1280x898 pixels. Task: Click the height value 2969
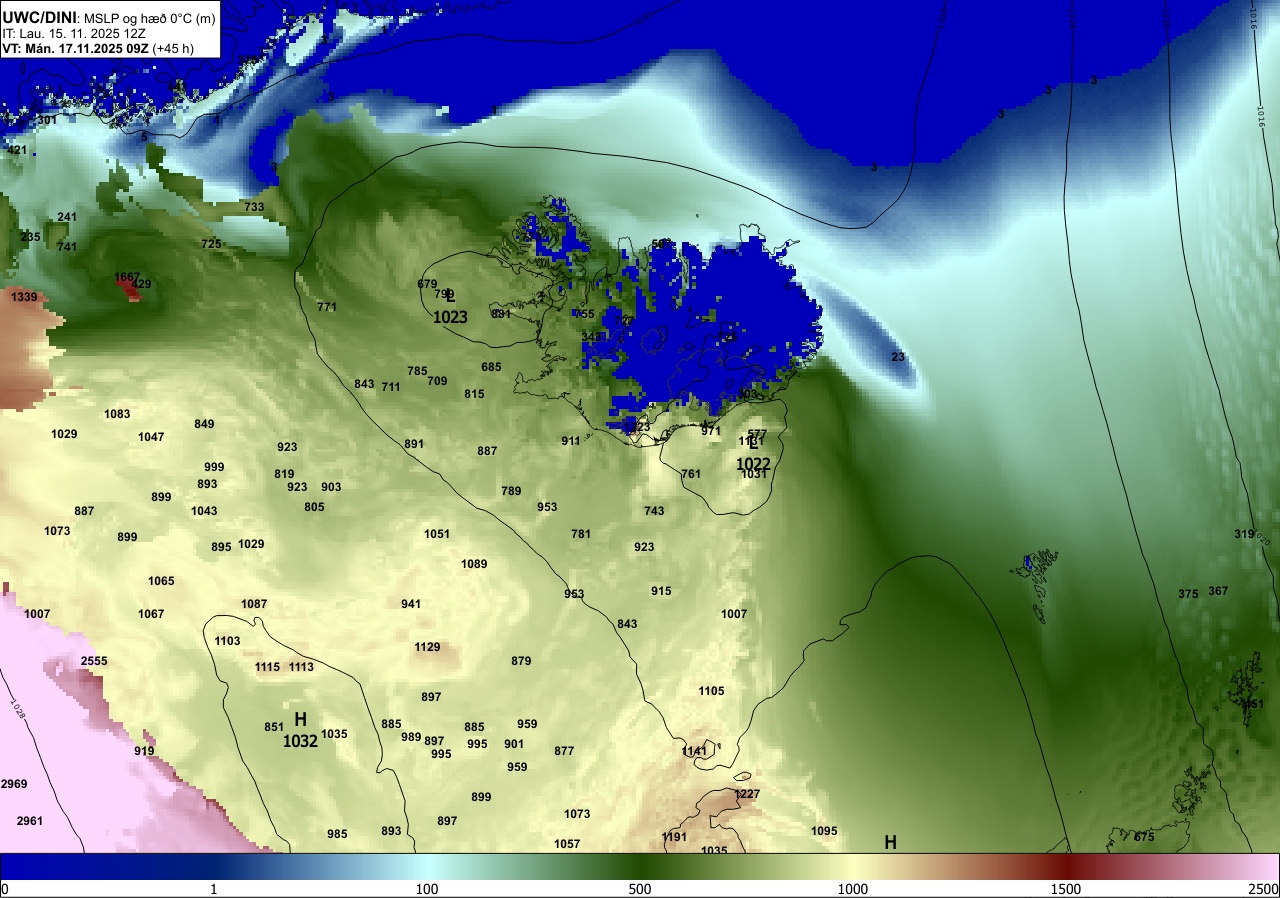14,784
